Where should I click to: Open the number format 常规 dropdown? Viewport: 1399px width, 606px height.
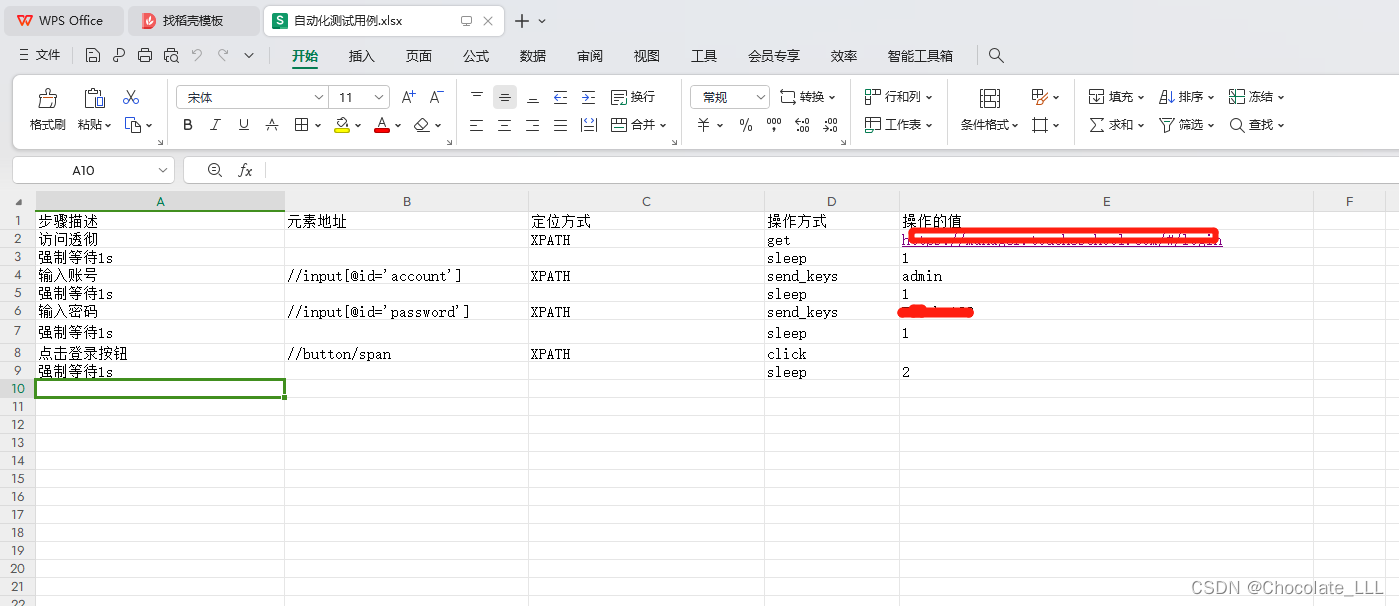pyautogui.click(x=761, y=97)
